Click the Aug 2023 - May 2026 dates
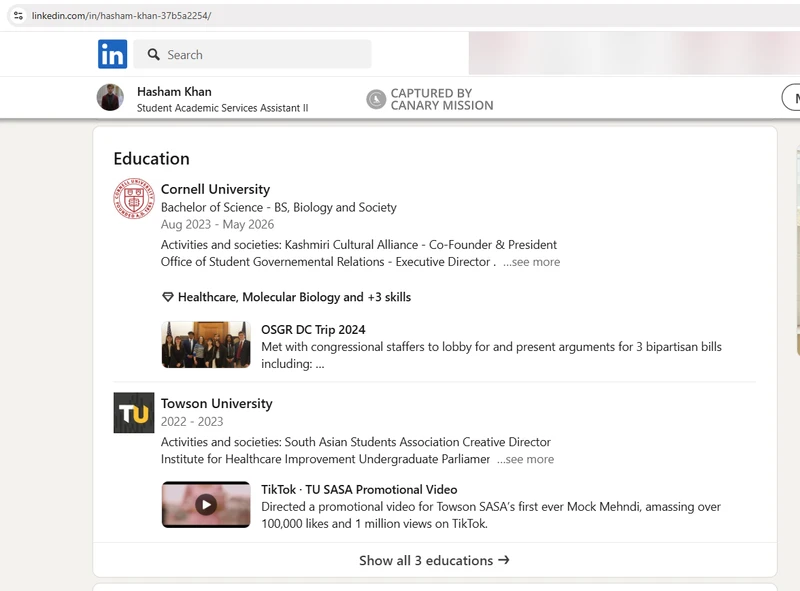This screenshot has height=591, width=800. pos(217,225)
